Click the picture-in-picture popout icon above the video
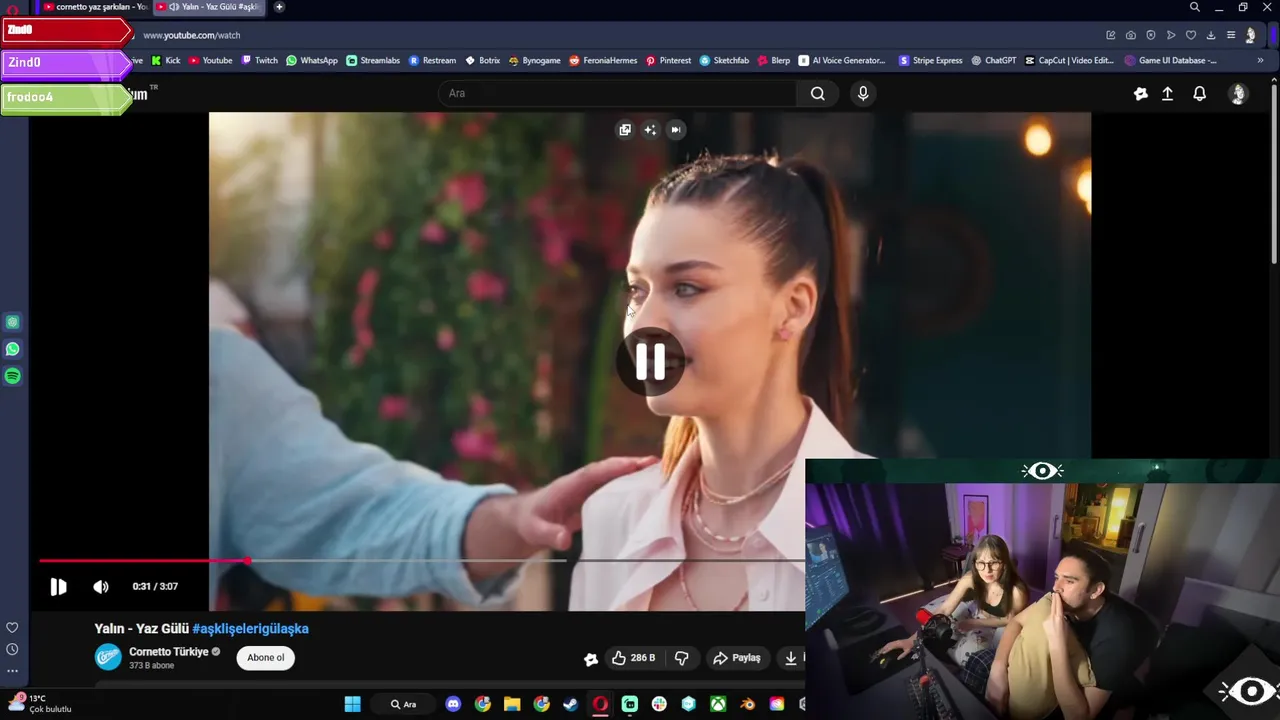Viewport: 1280px width, 720px height. click(625, 130)
